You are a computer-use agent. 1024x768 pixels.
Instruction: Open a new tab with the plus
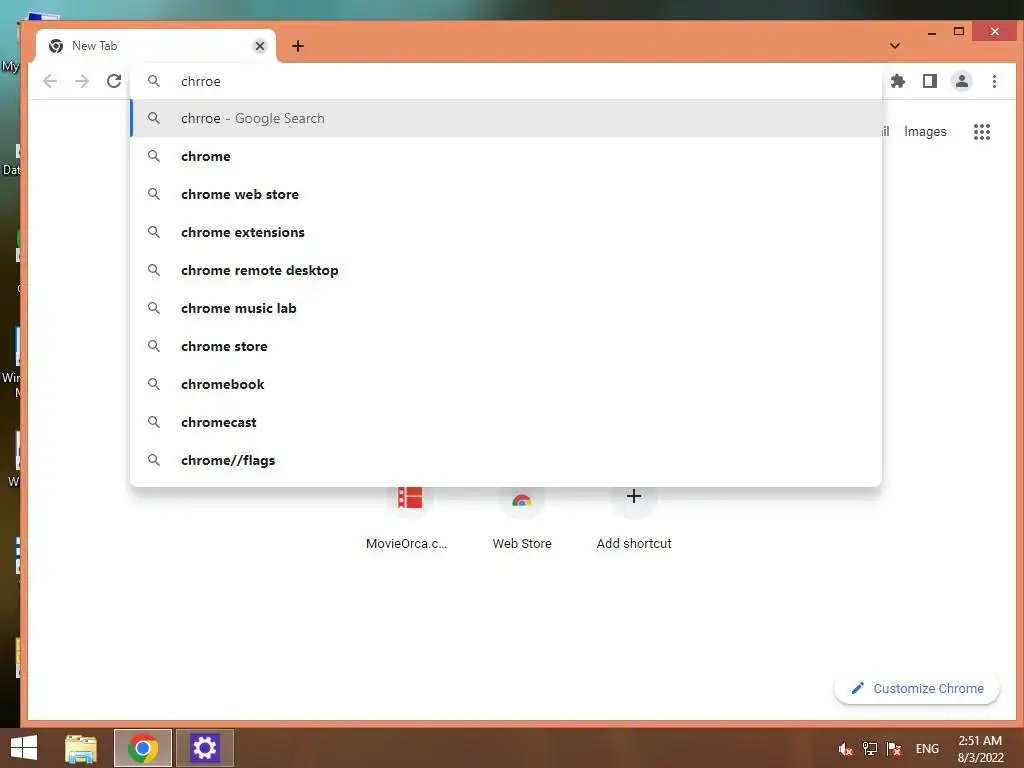[298, 46]
